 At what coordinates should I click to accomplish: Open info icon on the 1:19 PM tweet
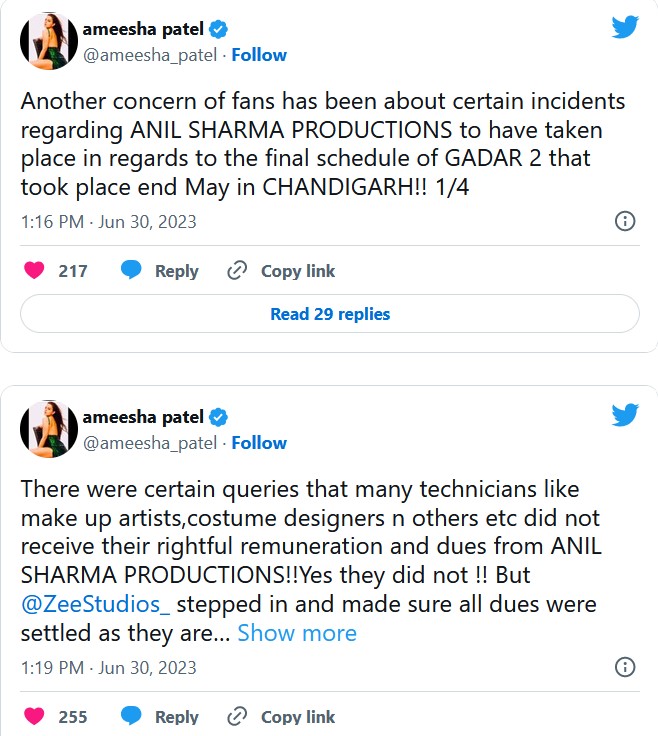624,667
